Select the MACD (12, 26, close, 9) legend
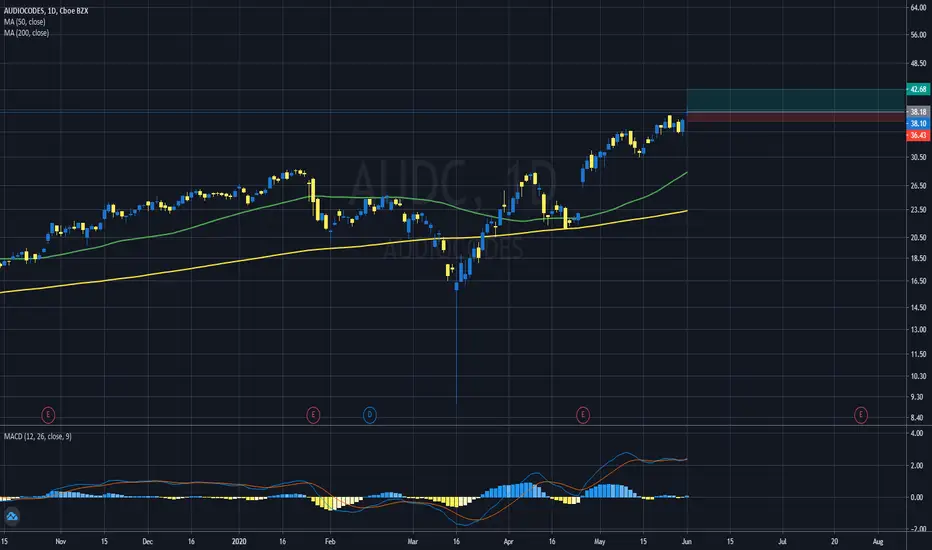The image size is (932, 550). [x=37, y=436]
